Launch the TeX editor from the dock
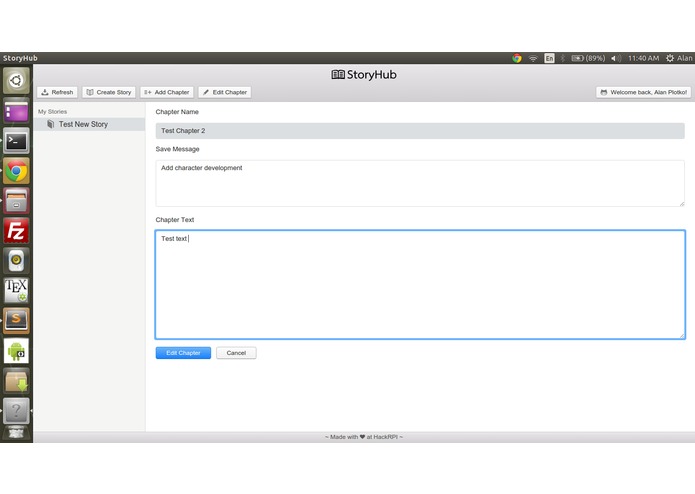The height and width of the screenshot is (494, 695). tap(16, 291)
